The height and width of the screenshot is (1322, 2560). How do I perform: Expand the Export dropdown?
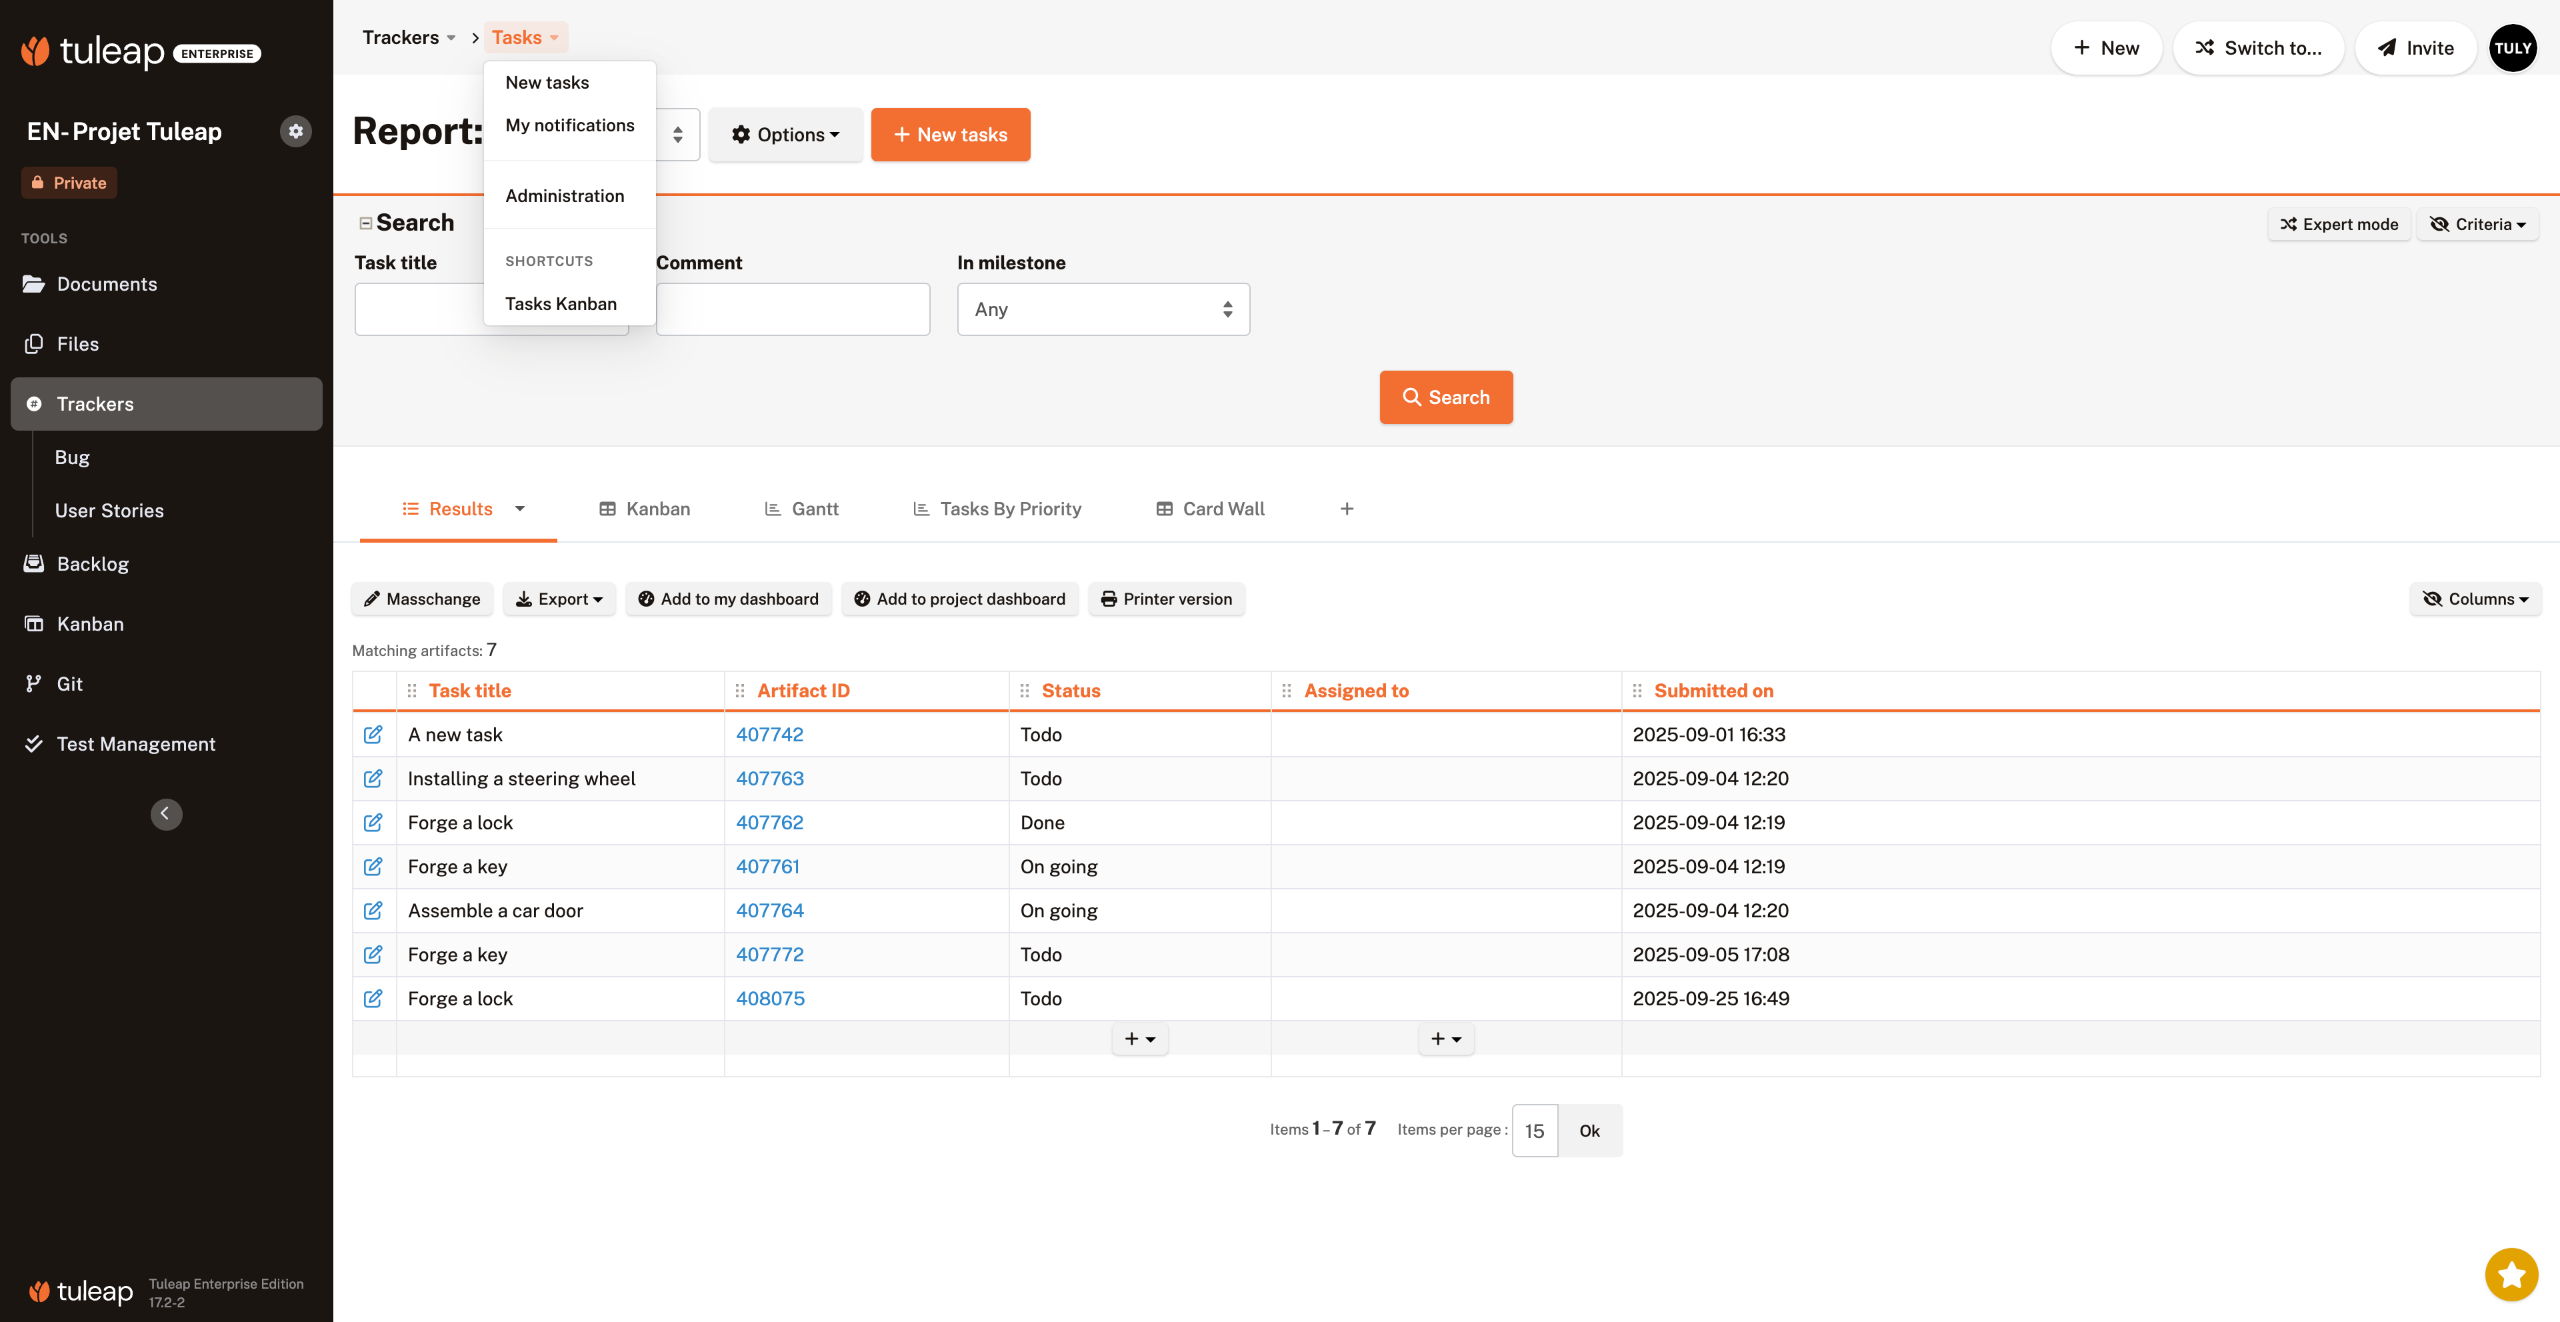pyautogui.click(x=559, y=599)
